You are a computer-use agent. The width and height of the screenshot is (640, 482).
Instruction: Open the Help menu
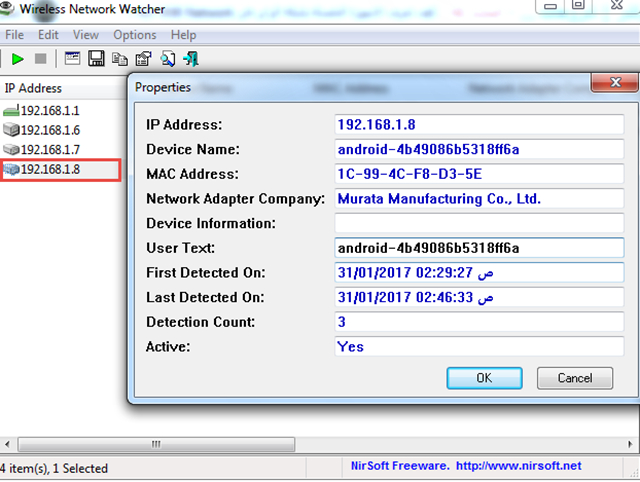click(x=183, y=35)
